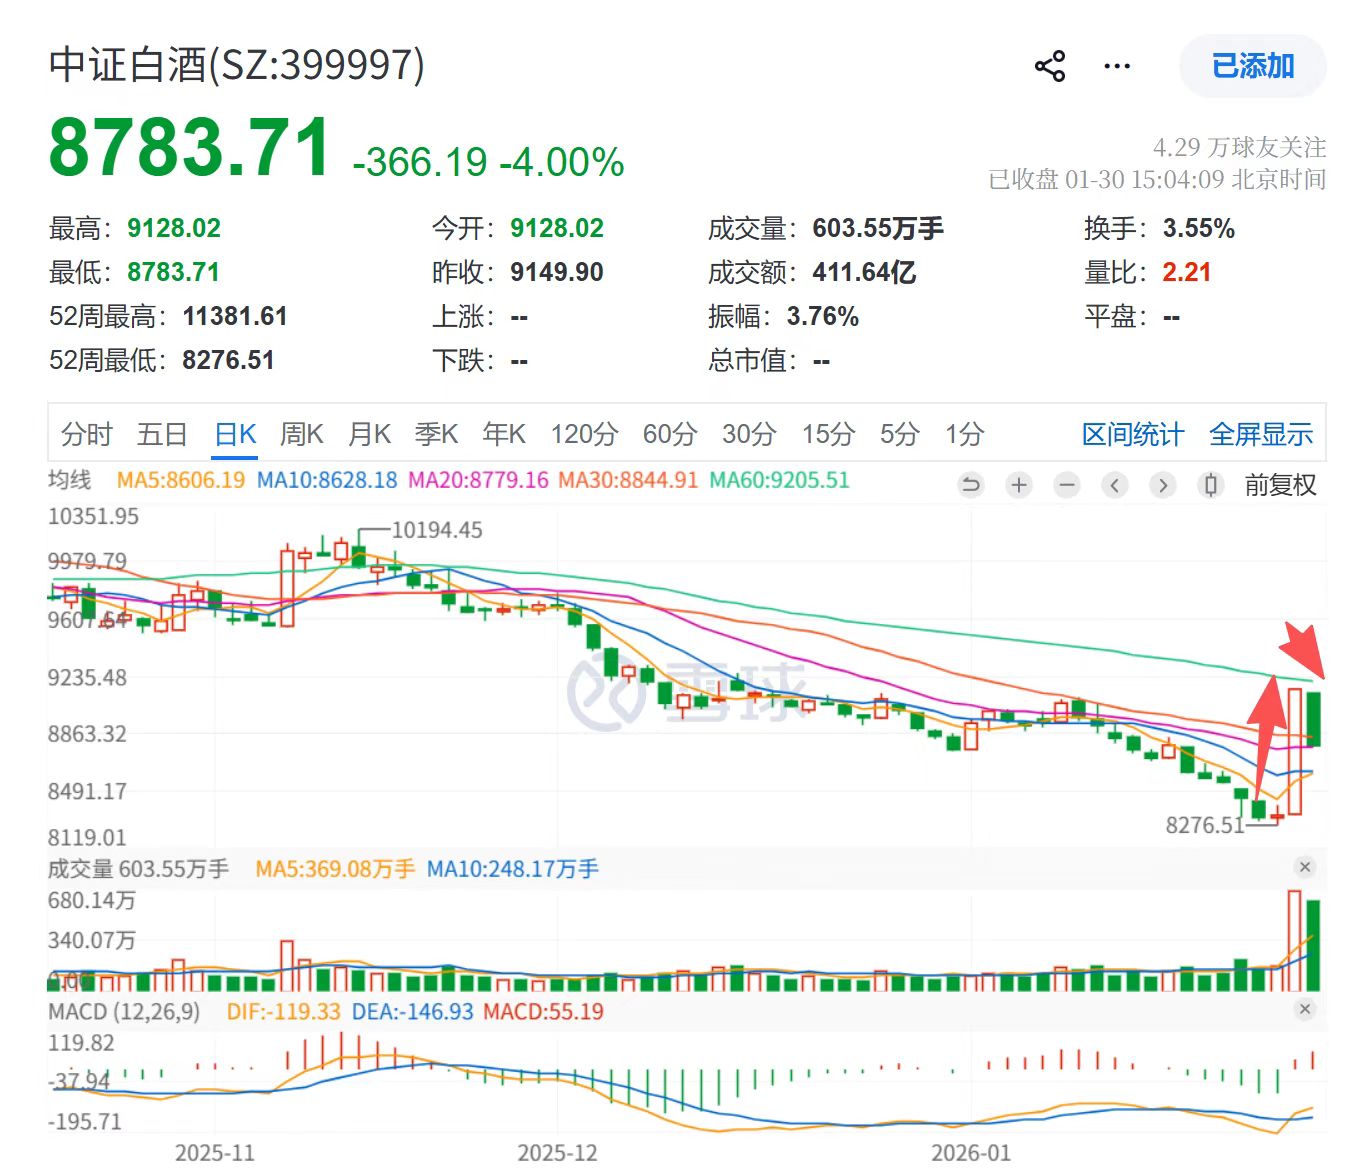Switch to the 15分 interval tab
The height and width of the screenshot is (1172, 1352).
pyautogui.click(x=828, y=434)
